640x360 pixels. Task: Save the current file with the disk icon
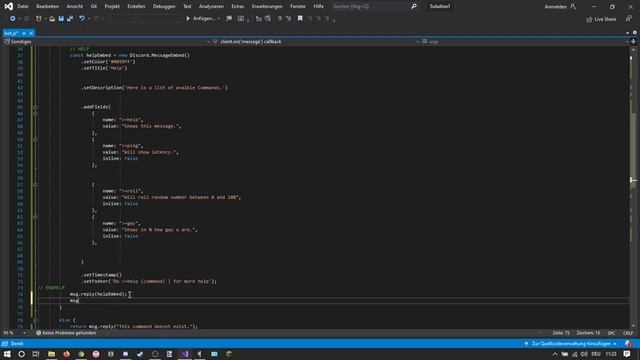tap(61, 19)
